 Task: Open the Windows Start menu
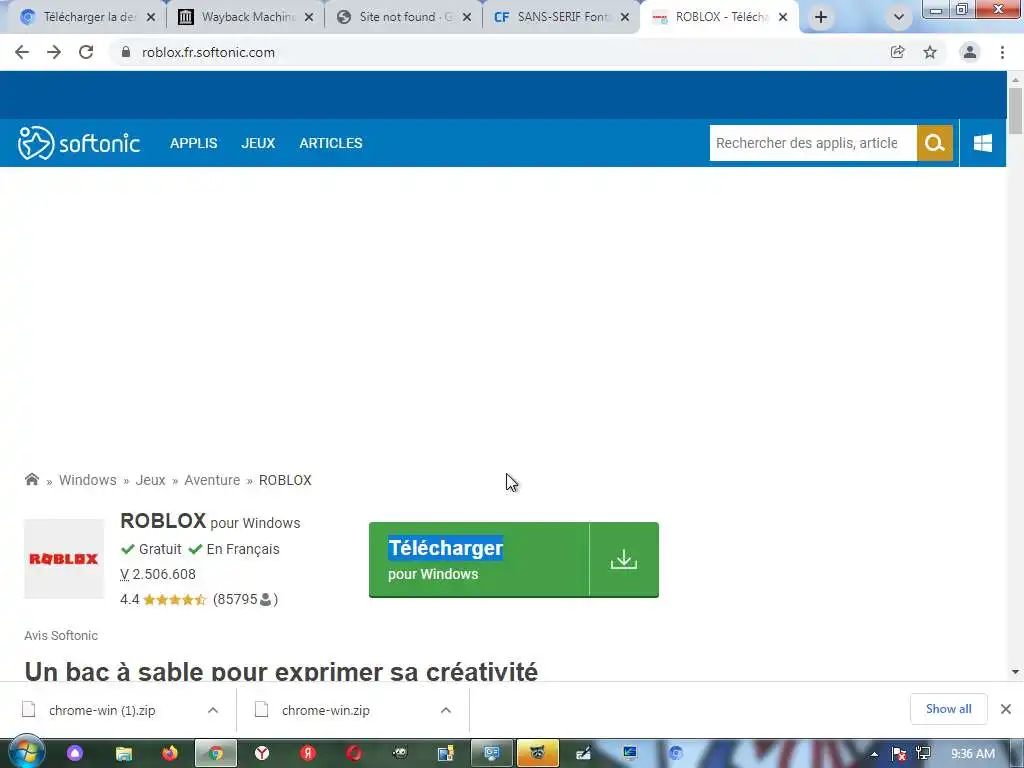click(25, 753)
